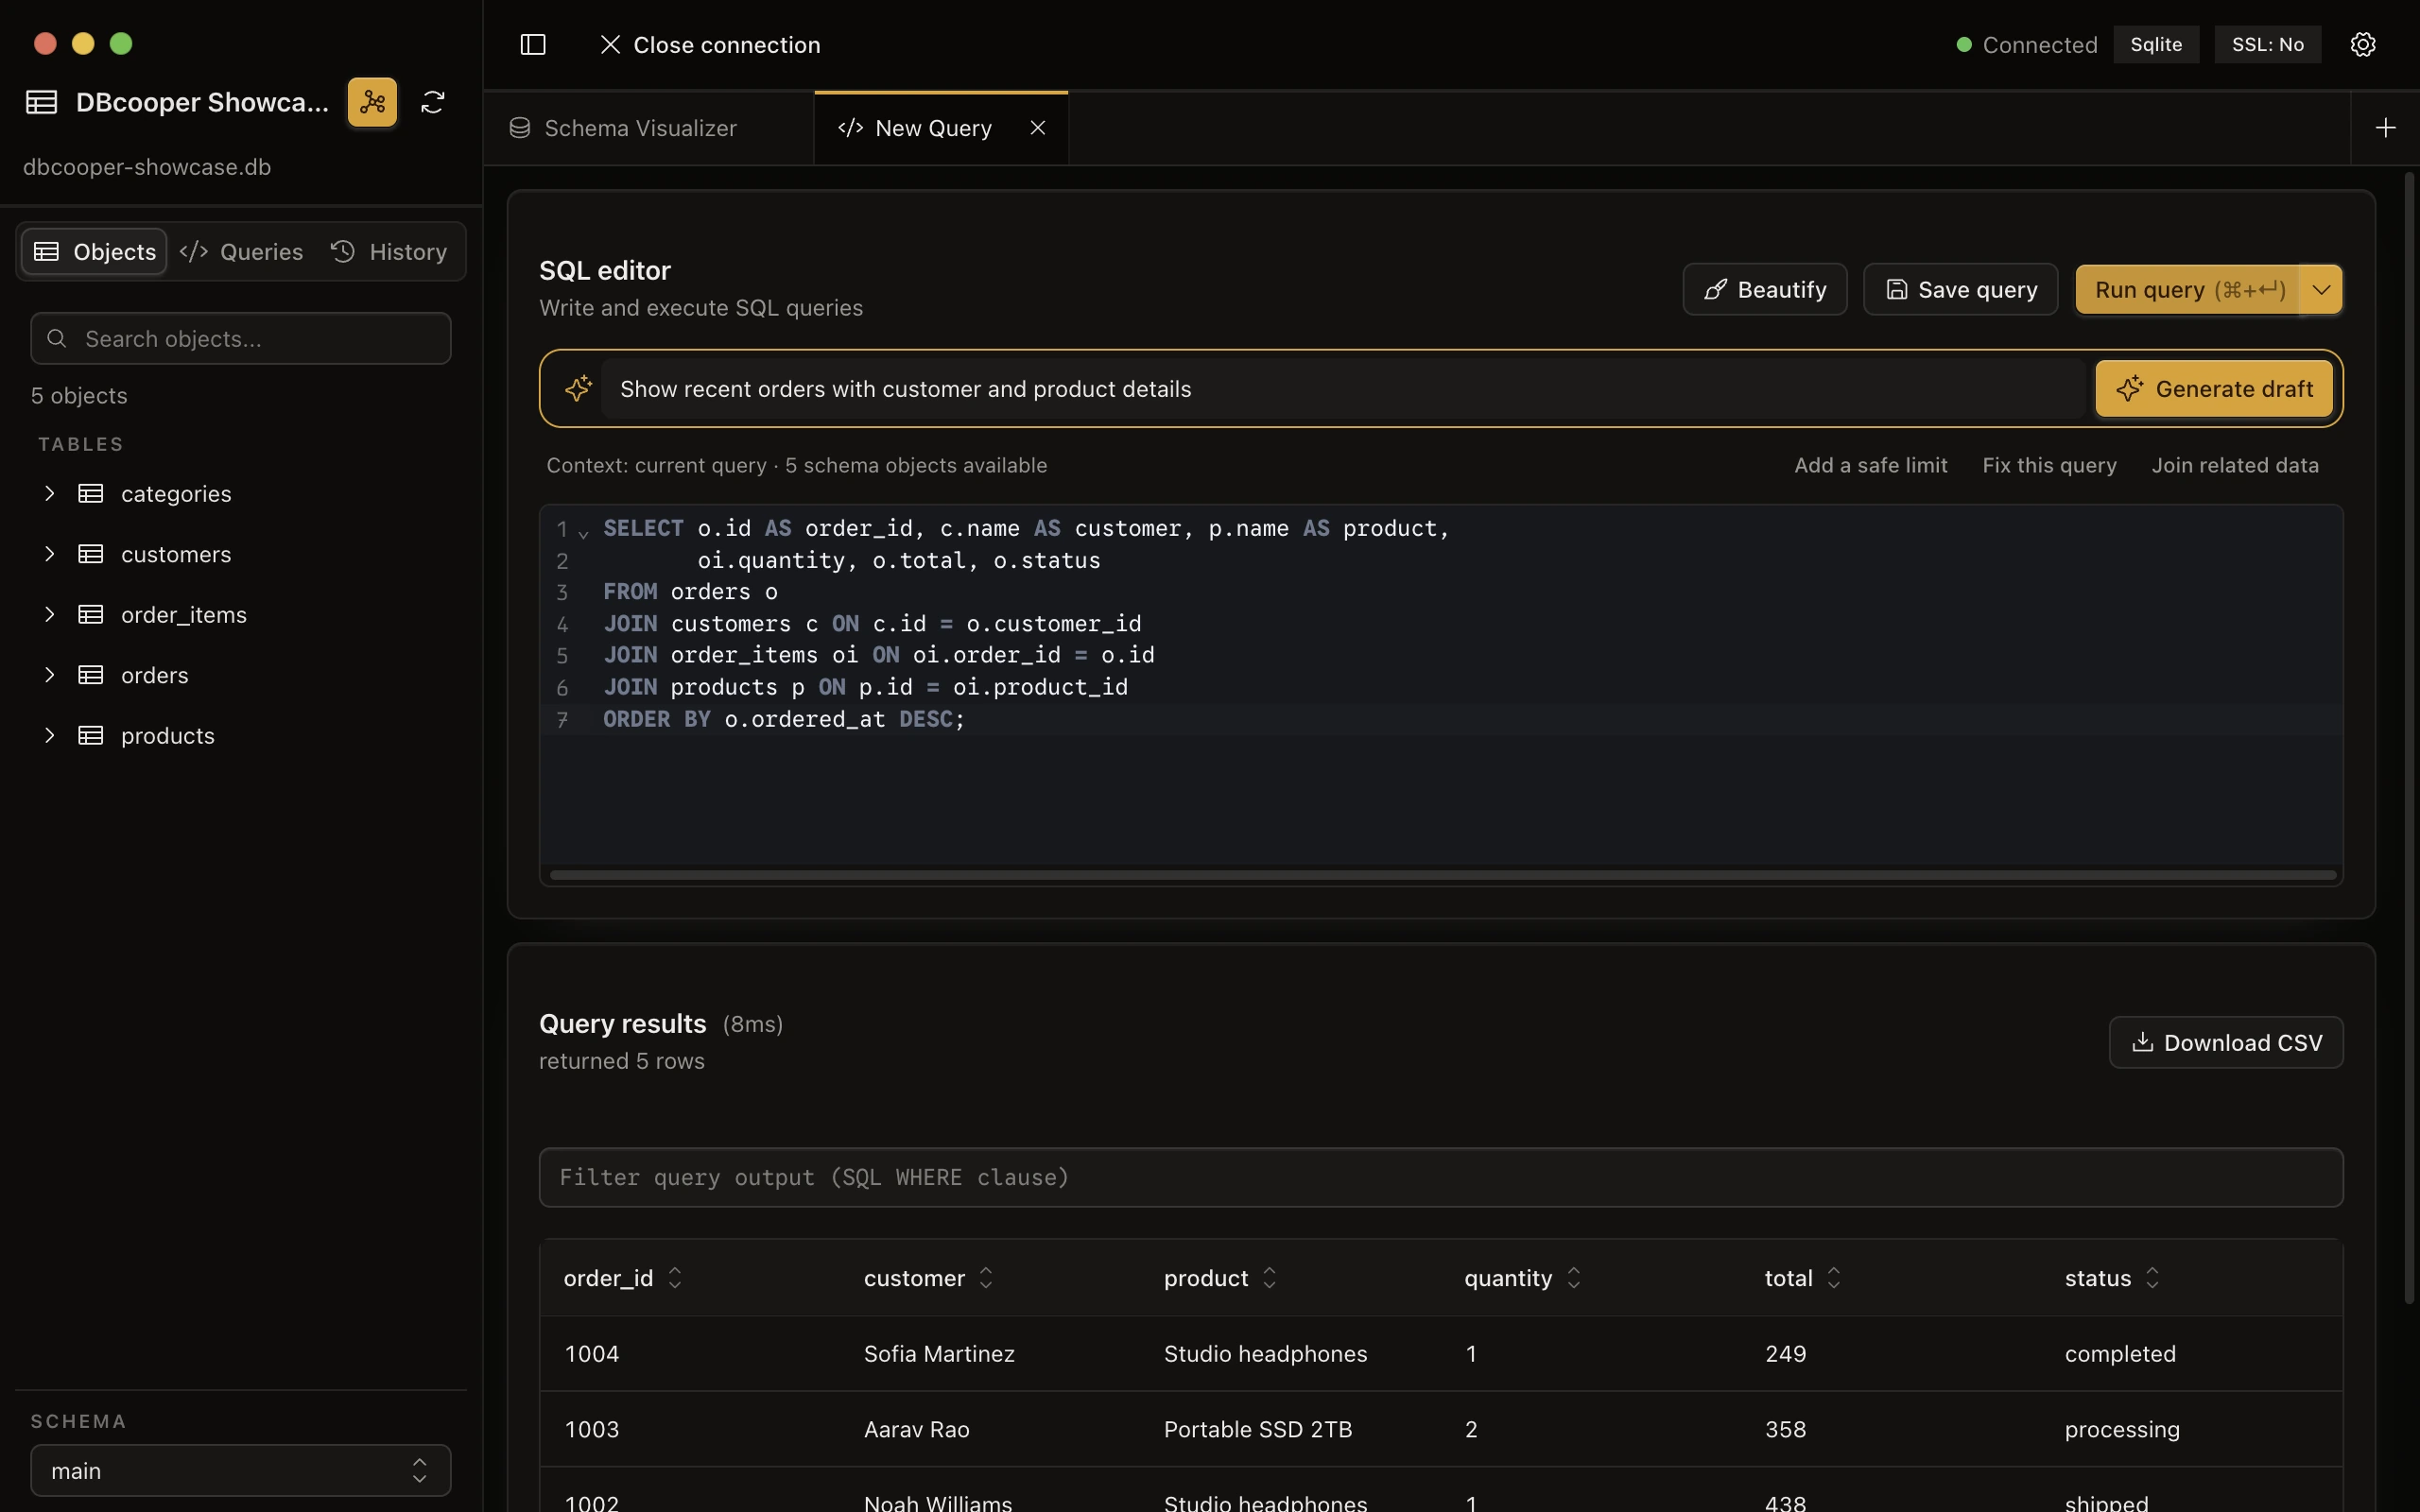The width and height of the screenshot is (2420, 1512).
Task: Expand the orders table
Action: 49,675
